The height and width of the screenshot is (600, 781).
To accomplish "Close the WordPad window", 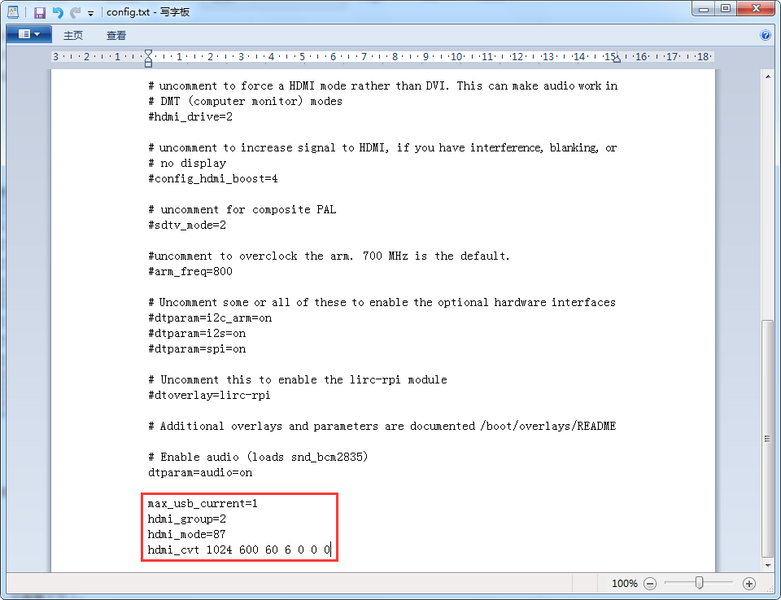I will (x=756, y=8).
